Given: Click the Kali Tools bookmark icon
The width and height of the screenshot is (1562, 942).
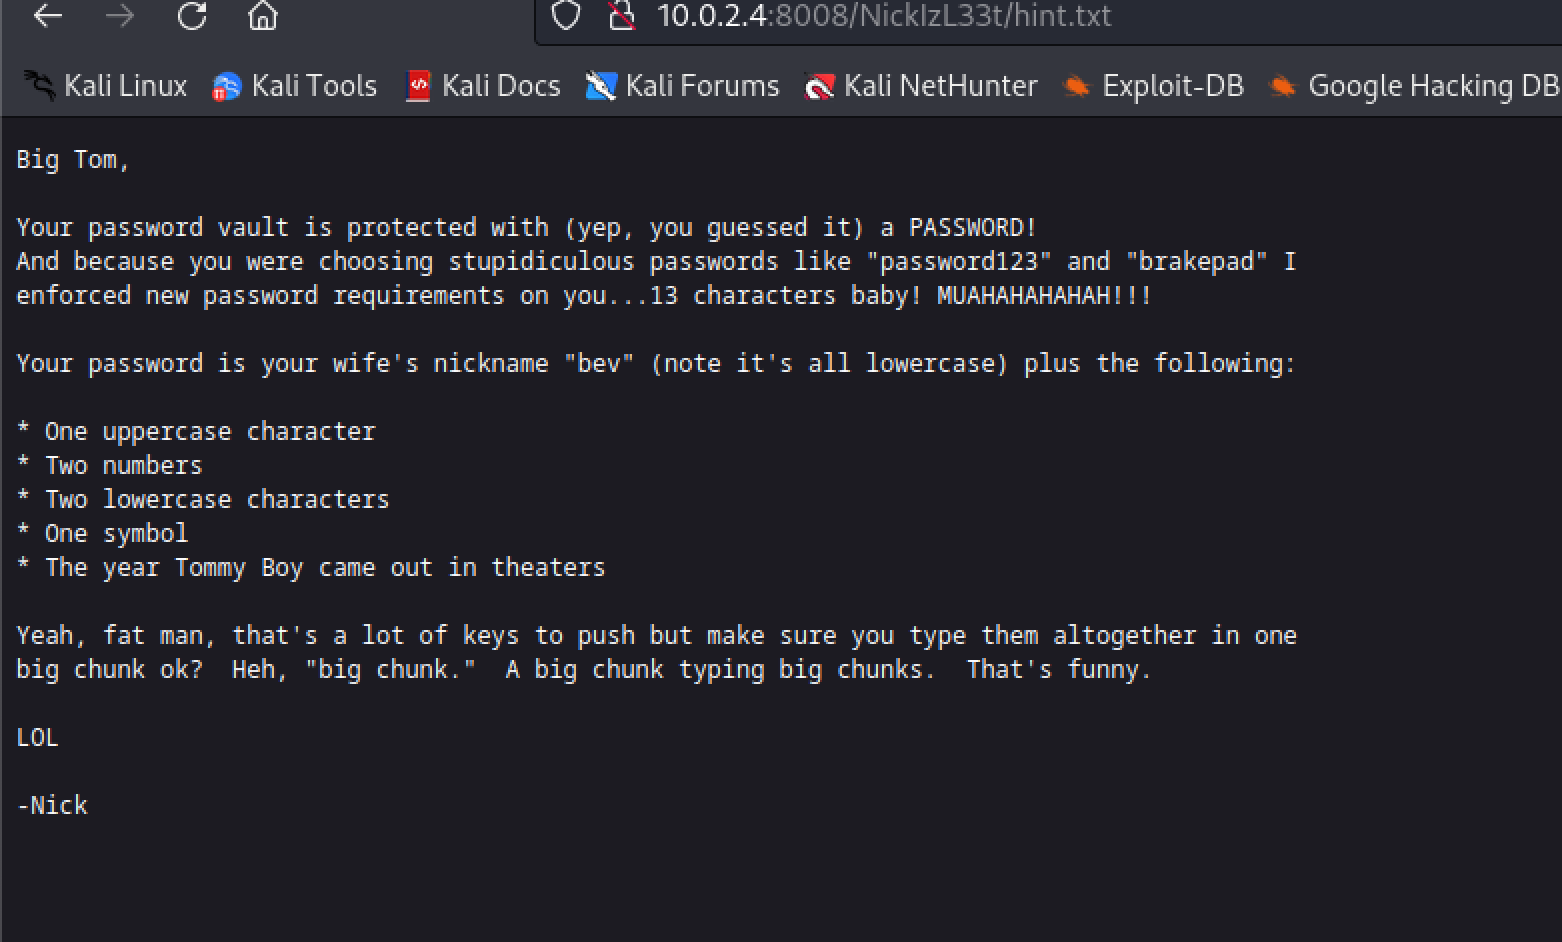Looking at the screenshot, I should (227, 87).
